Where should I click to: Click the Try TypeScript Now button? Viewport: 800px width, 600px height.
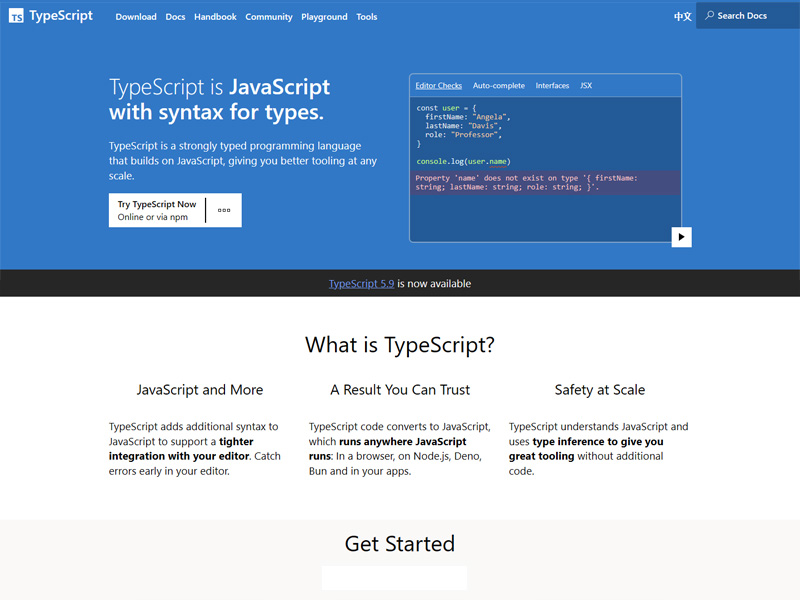tap(156, 203)
